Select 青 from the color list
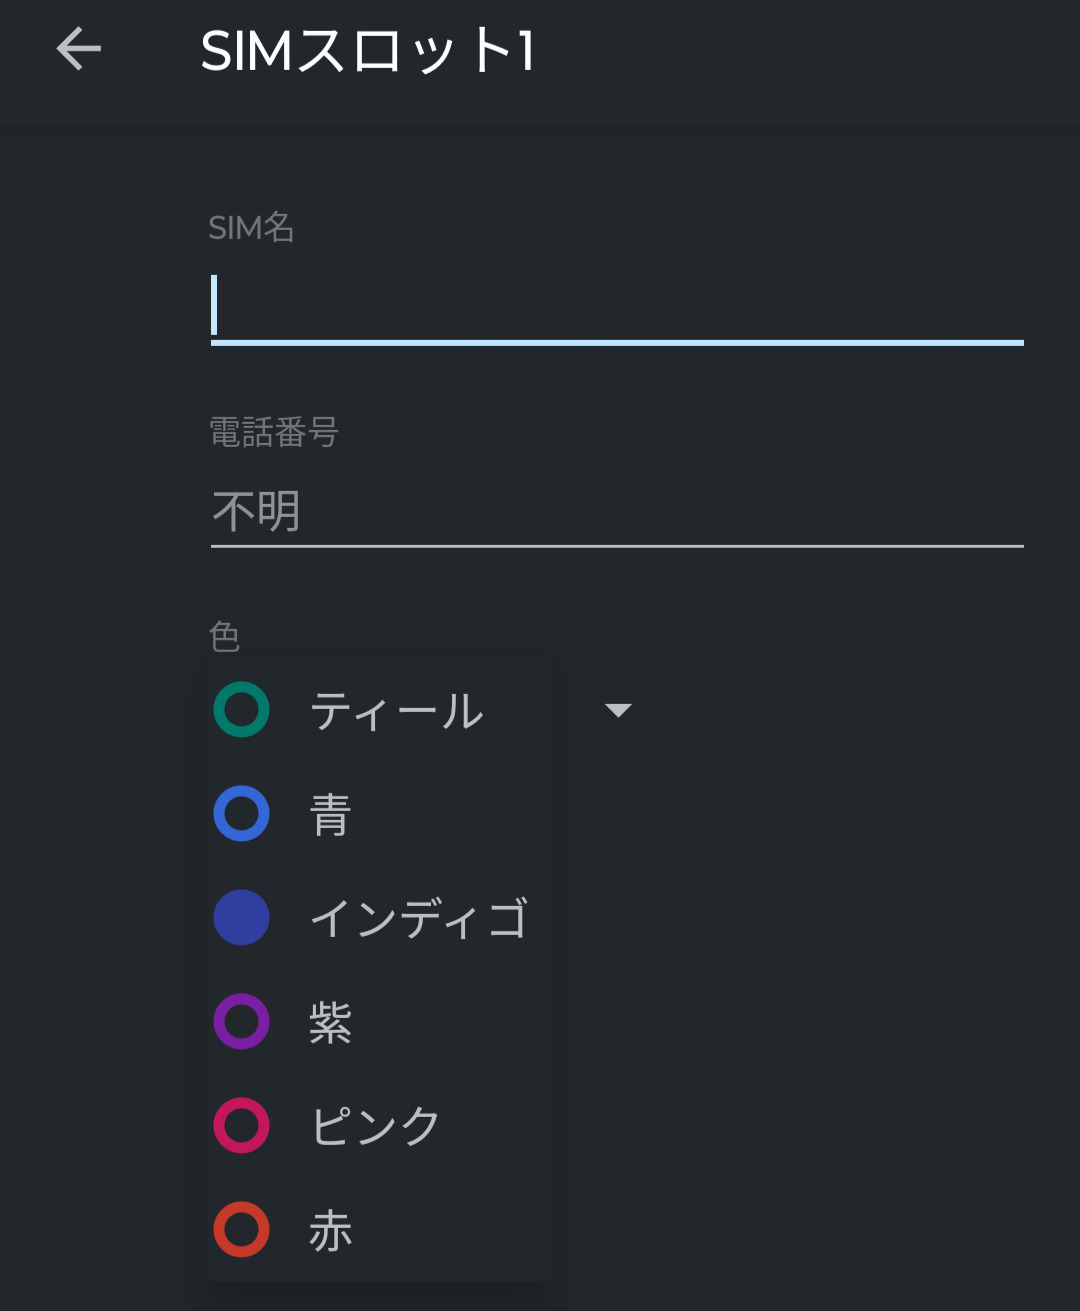1080x1311 pixels. pos(331,814)
